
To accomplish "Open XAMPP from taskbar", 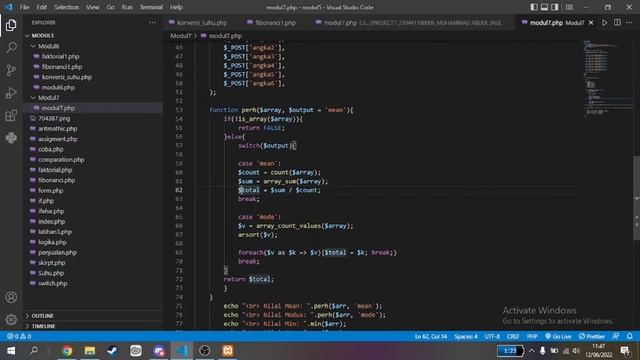I will click(x=228, y=351).
